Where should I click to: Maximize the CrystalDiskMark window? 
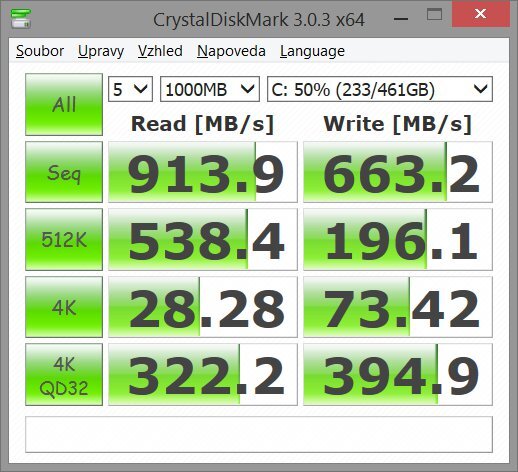(434, 15)
